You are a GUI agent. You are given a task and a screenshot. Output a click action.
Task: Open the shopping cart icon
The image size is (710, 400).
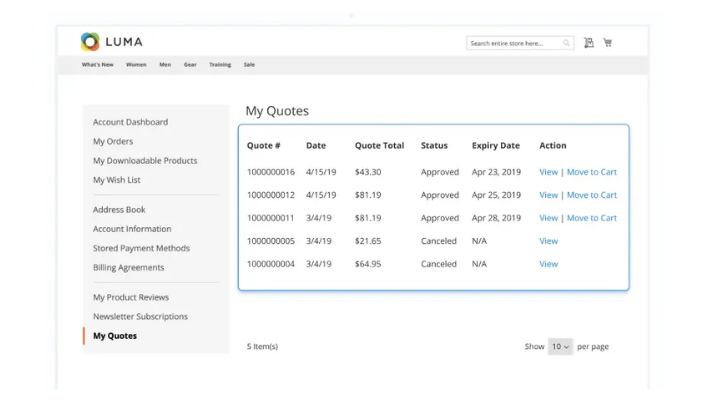pos(607,43)
